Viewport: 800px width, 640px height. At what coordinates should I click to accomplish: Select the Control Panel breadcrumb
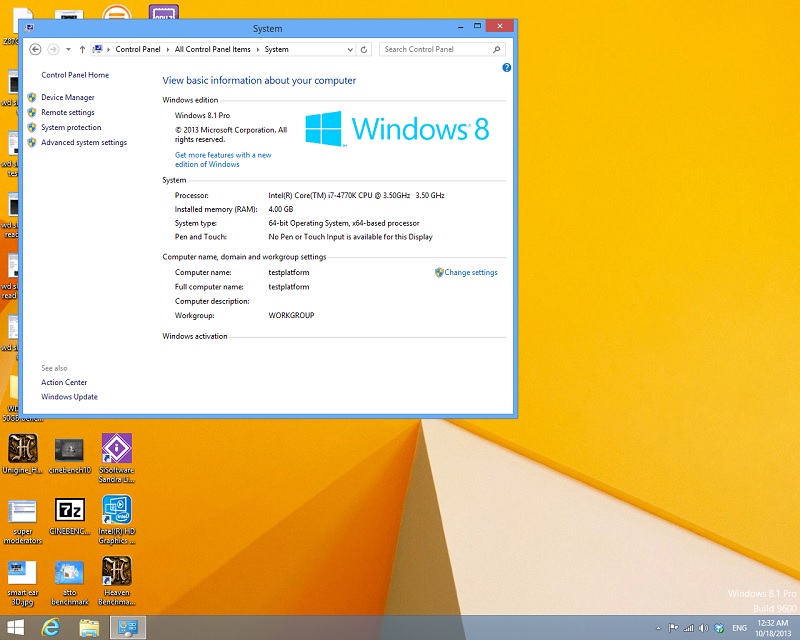138,49
